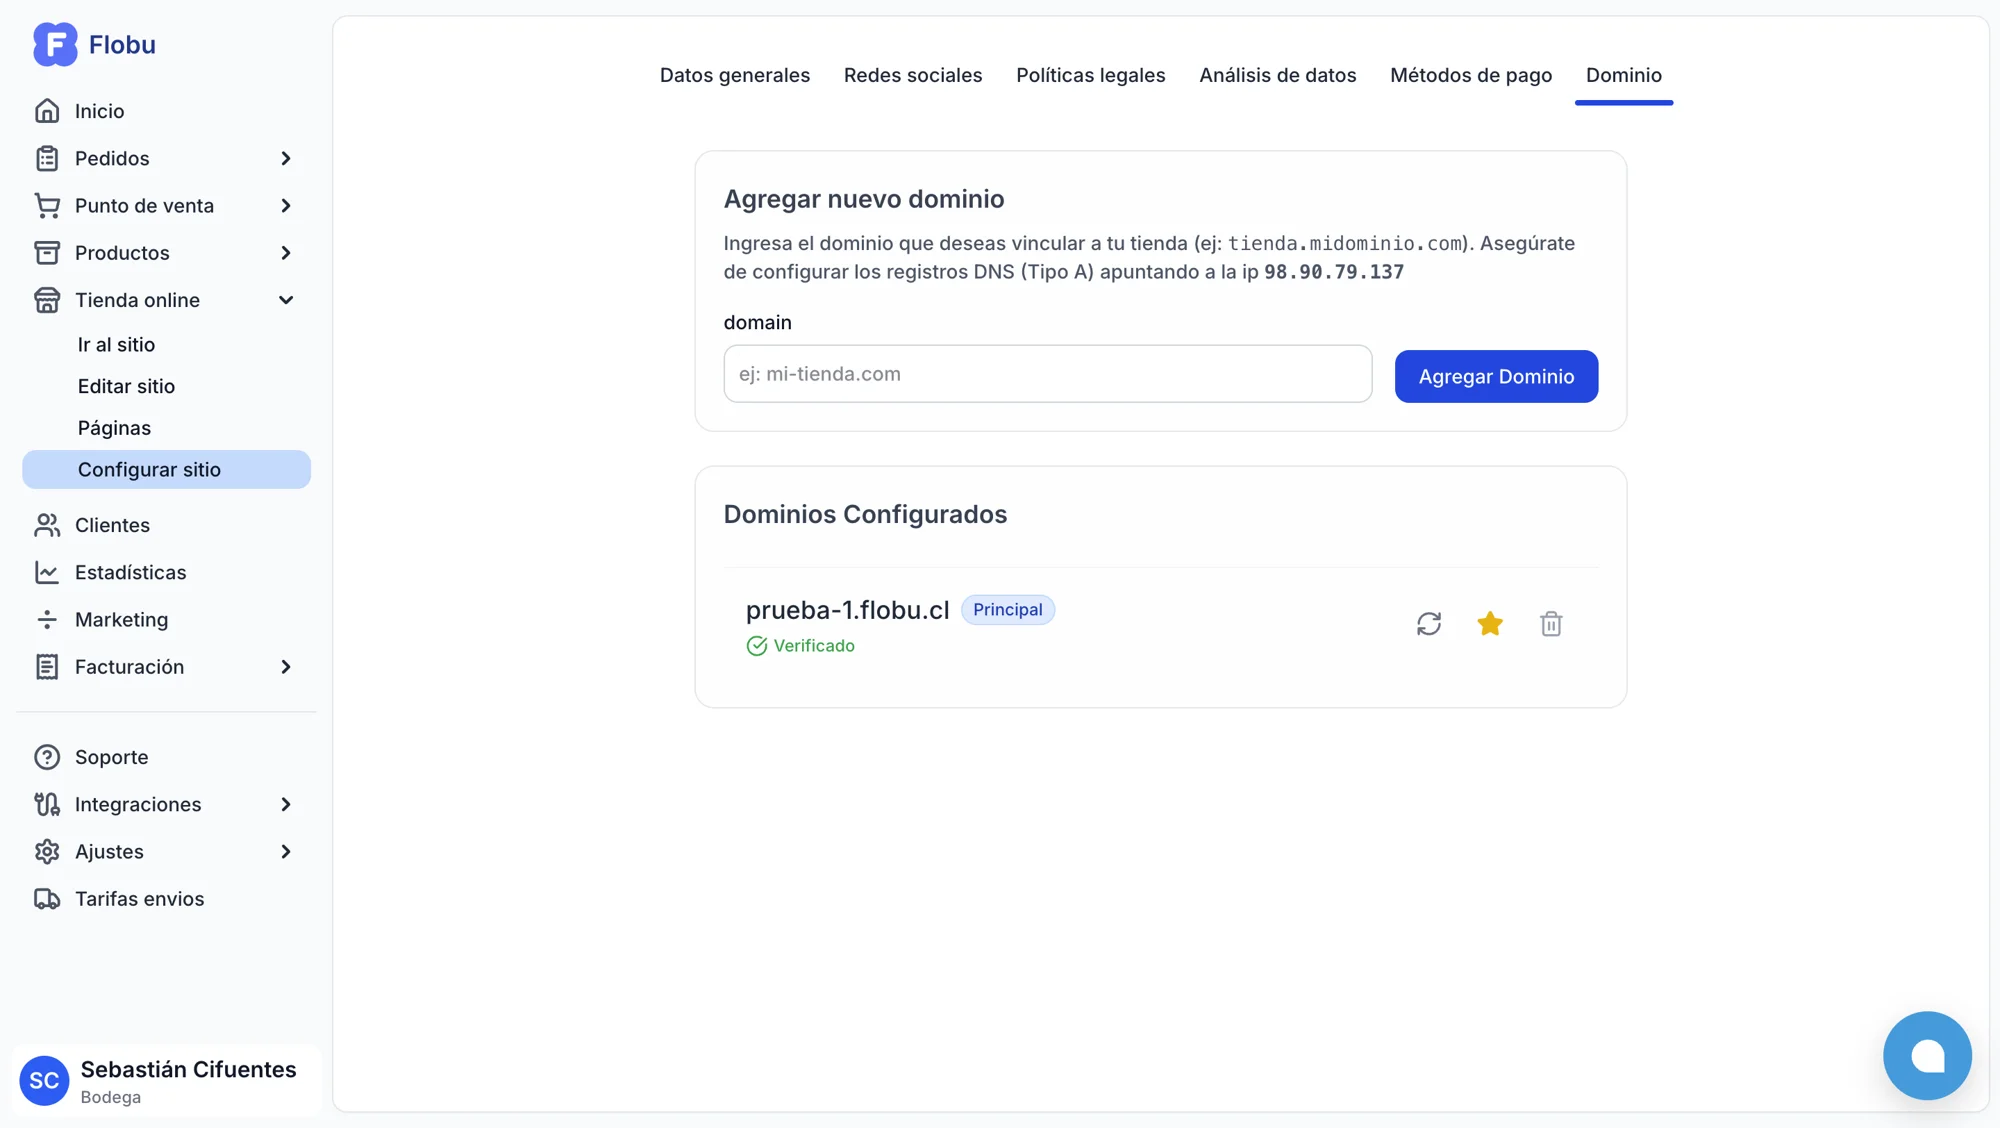The height and width of the screenshot is (1128, 2000).
Task: Delete the prueba-1.flobu.cl domain
Action: tap(1551, 623)
